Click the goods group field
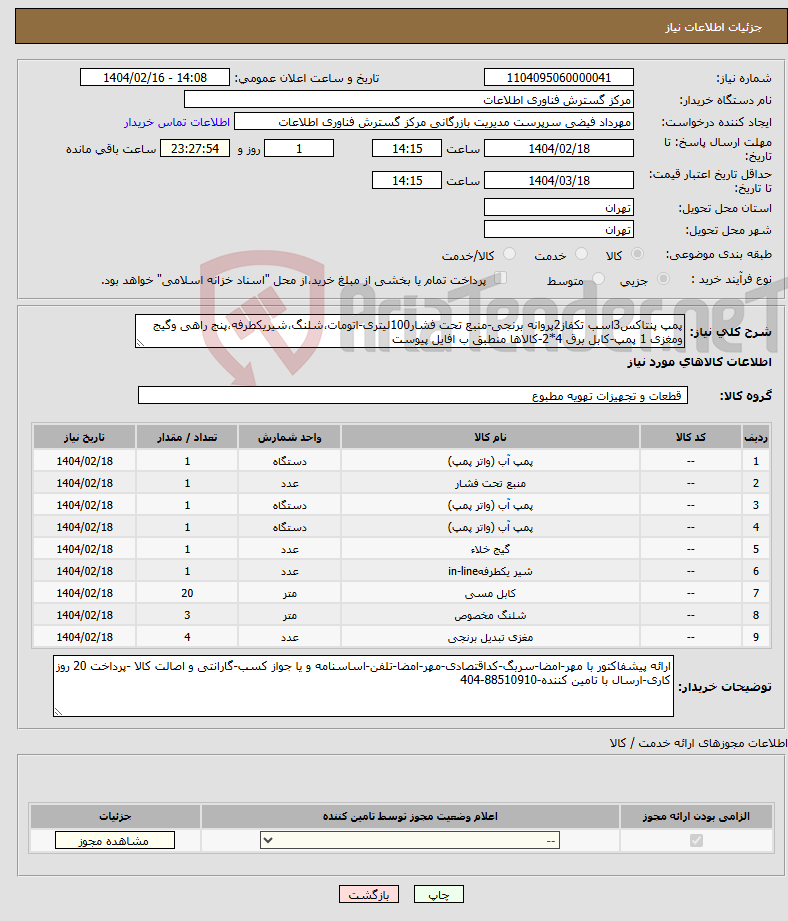 (413, 395)
